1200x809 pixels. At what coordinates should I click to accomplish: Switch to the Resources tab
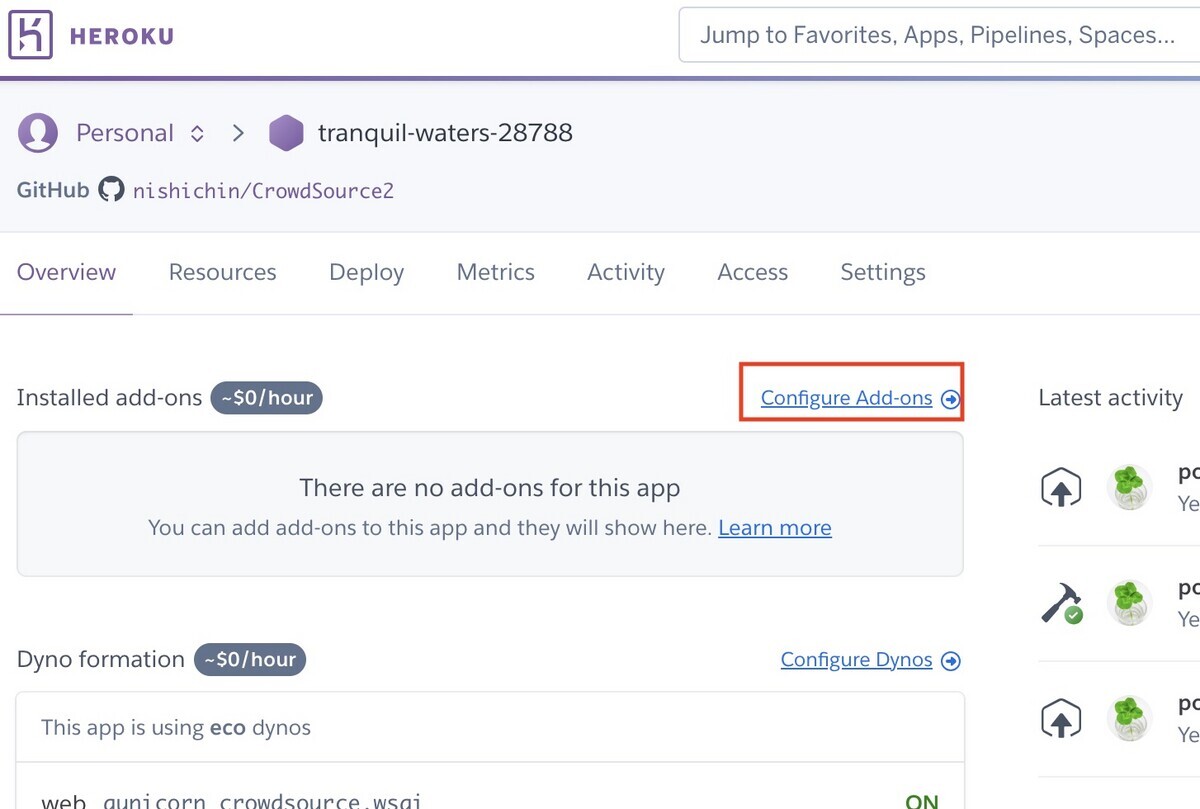tap(222, 272)
